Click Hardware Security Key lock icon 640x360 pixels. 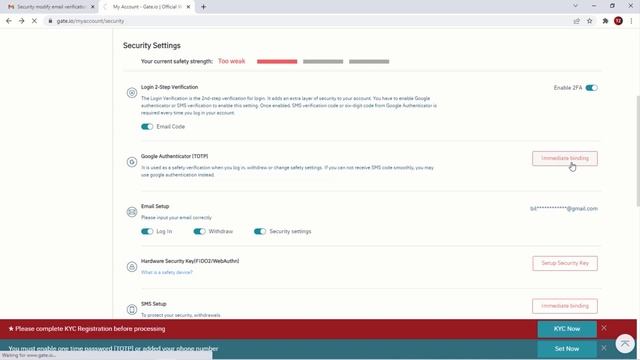click(x=132, y=267)
